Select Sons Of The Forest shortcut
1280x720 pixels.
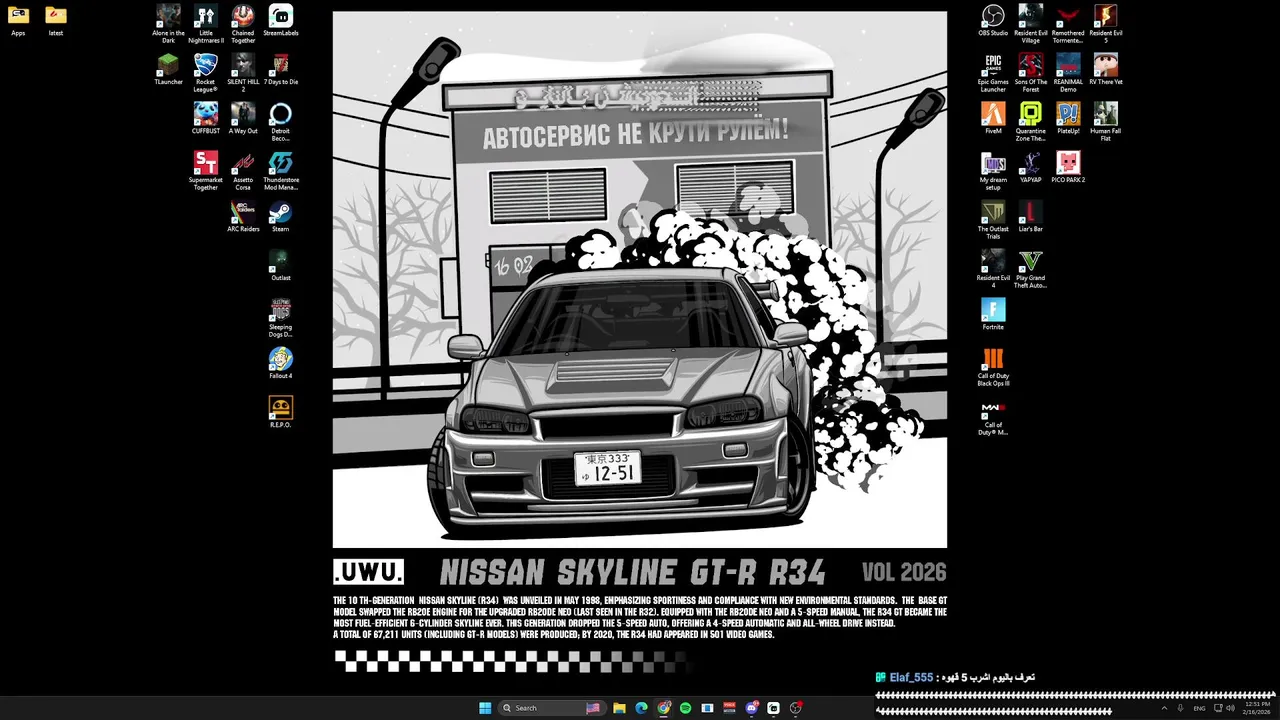tap(1031, 72)
